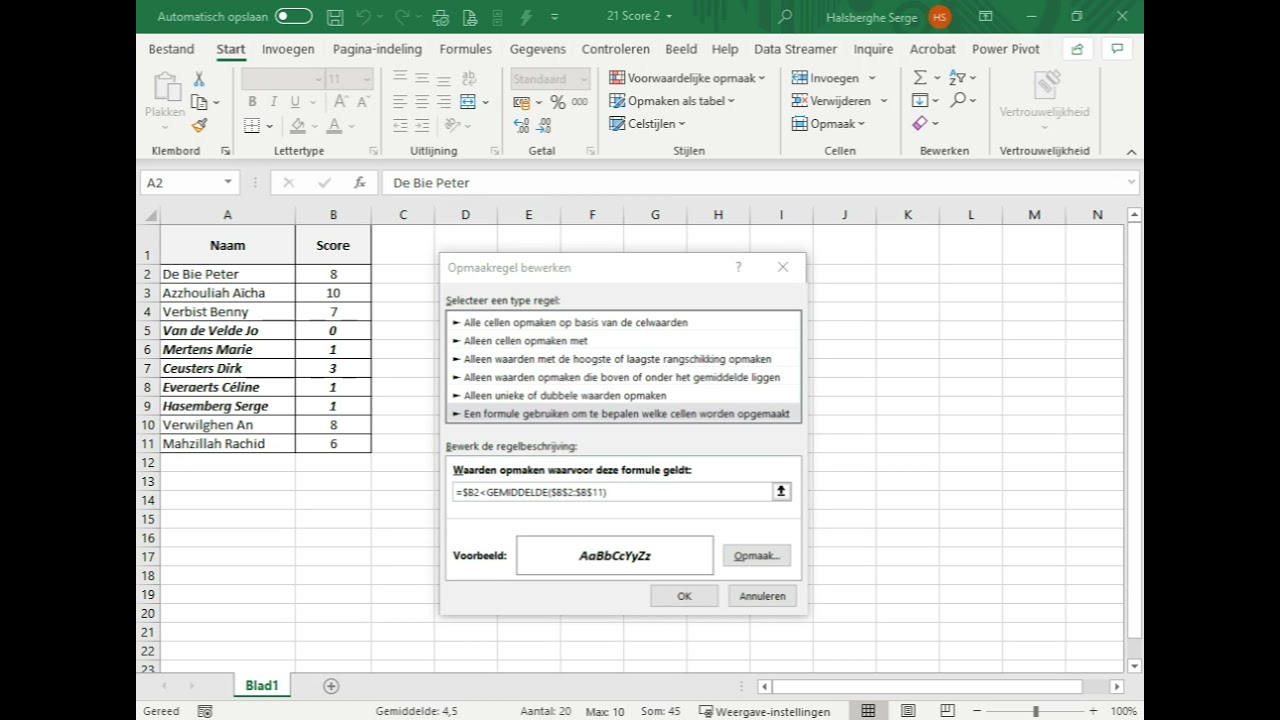The image size is (1280, 720).
Task: Open Opmaken als tabel dropdown
Action: [671, 101]
